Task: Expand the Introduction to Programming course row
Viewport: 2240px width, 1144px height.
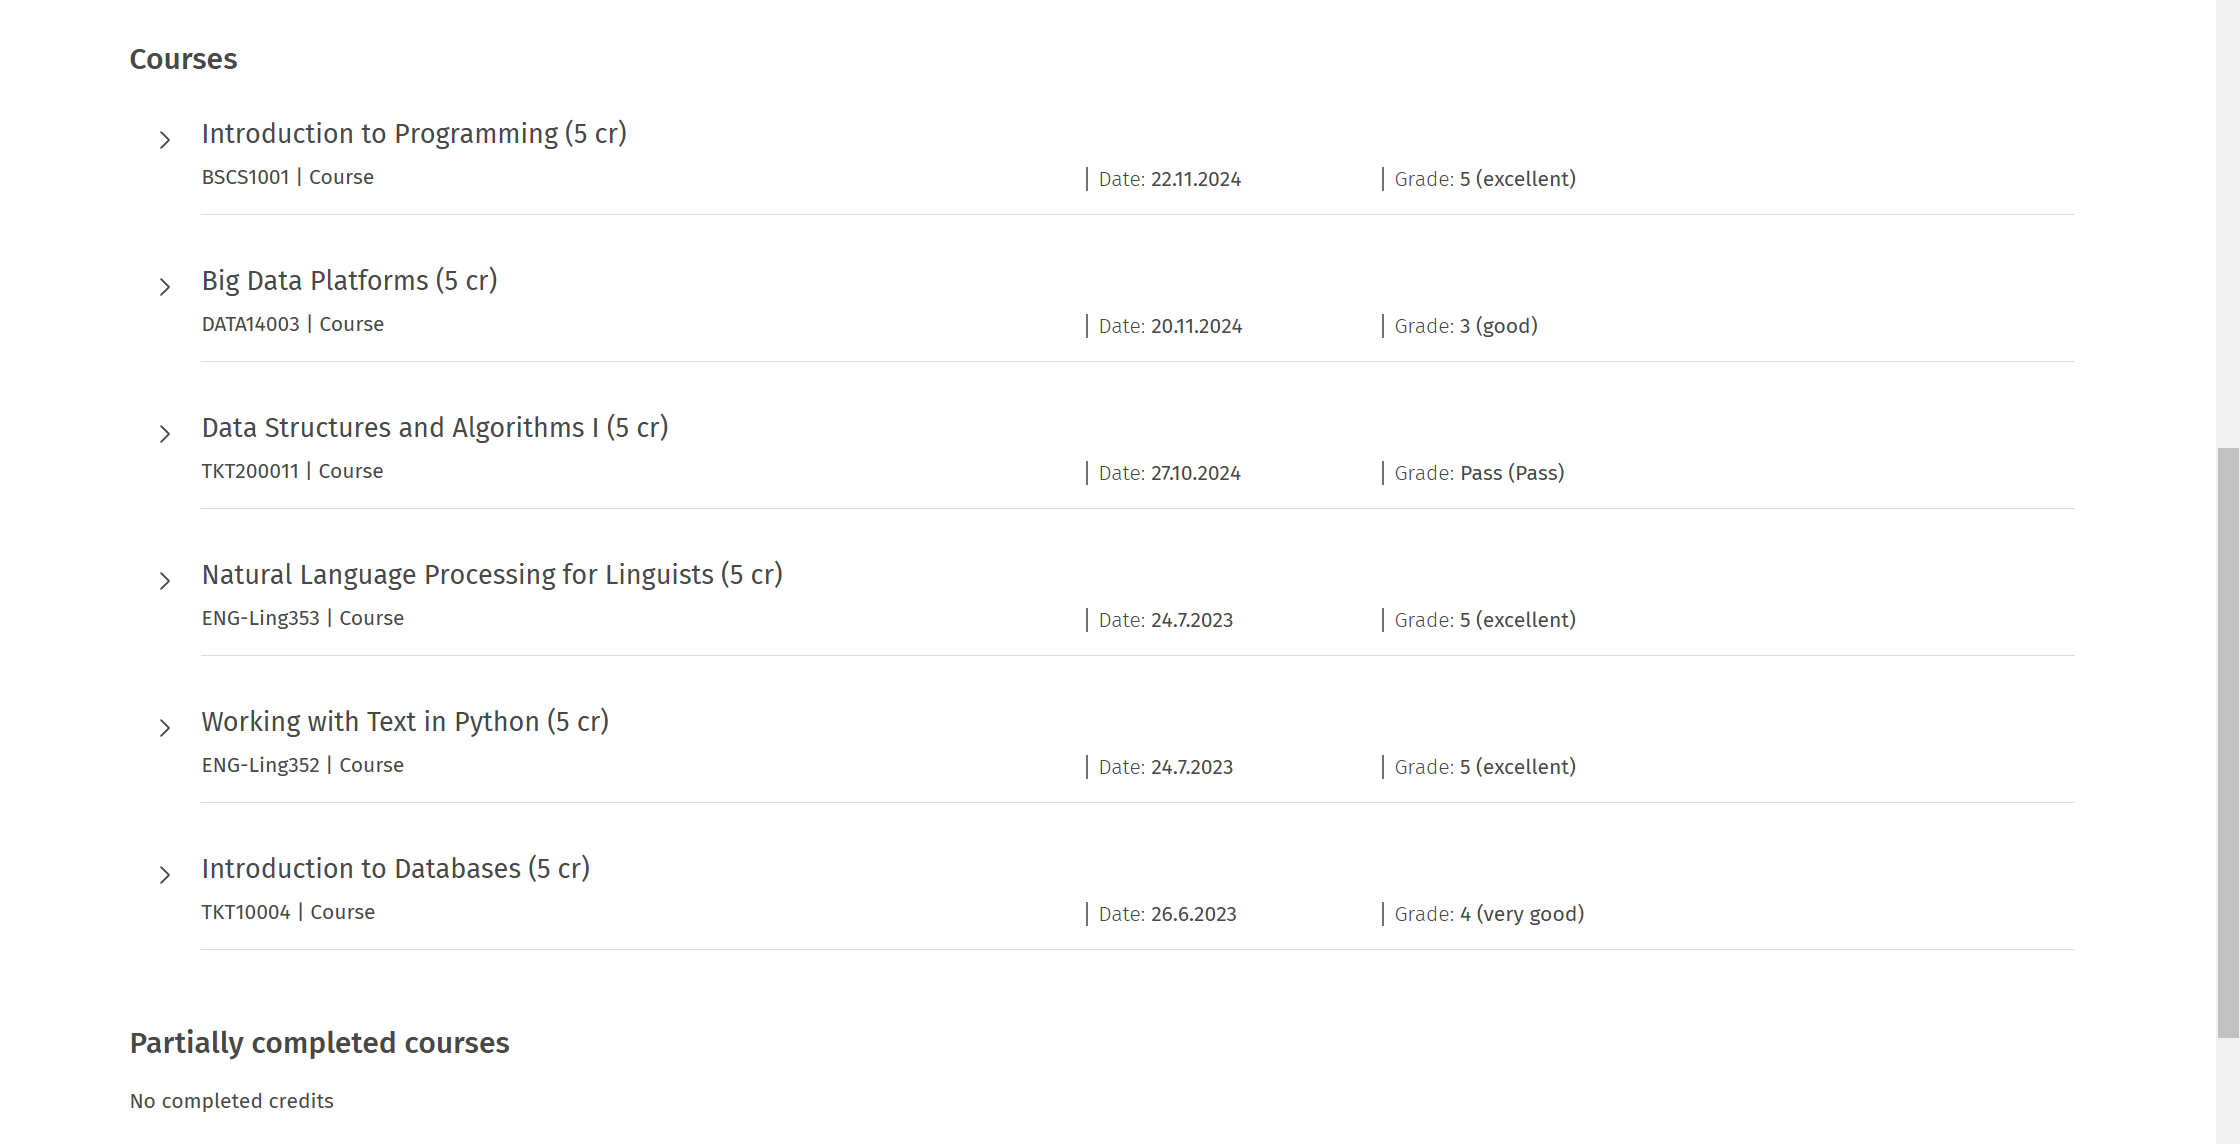Action: (165, 140)
